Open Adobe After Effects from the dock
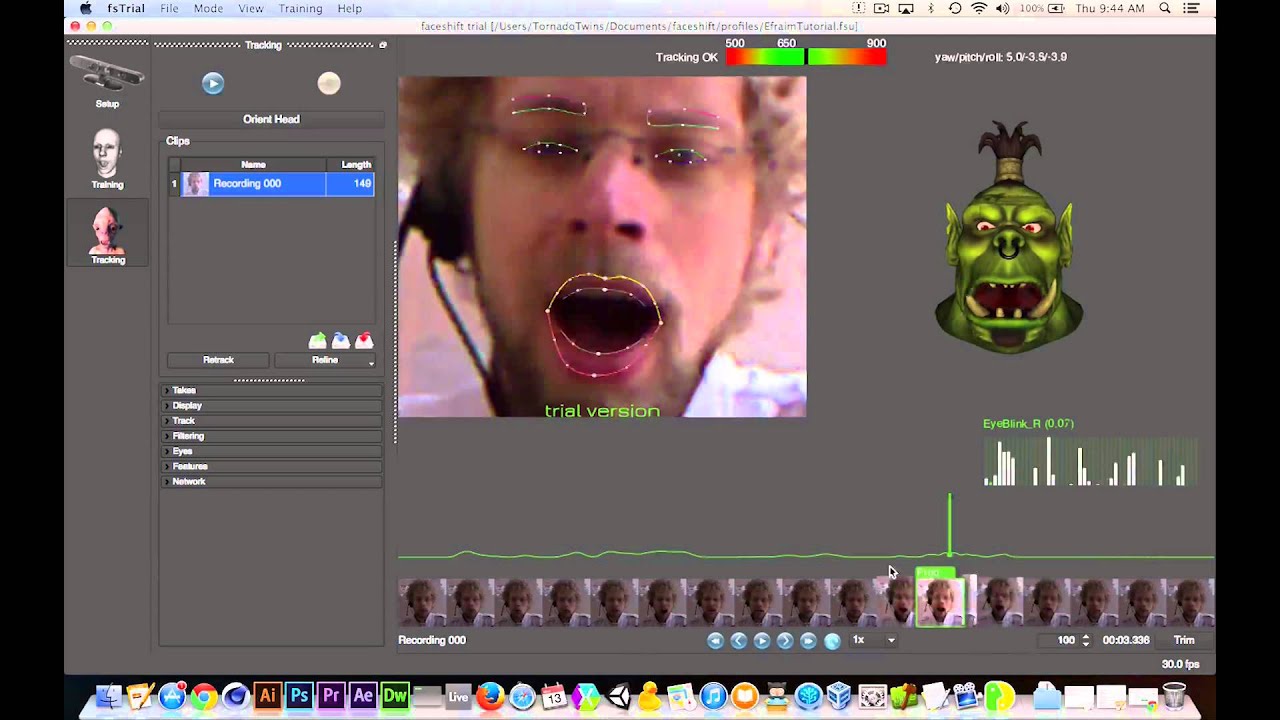 click(363, 696)
